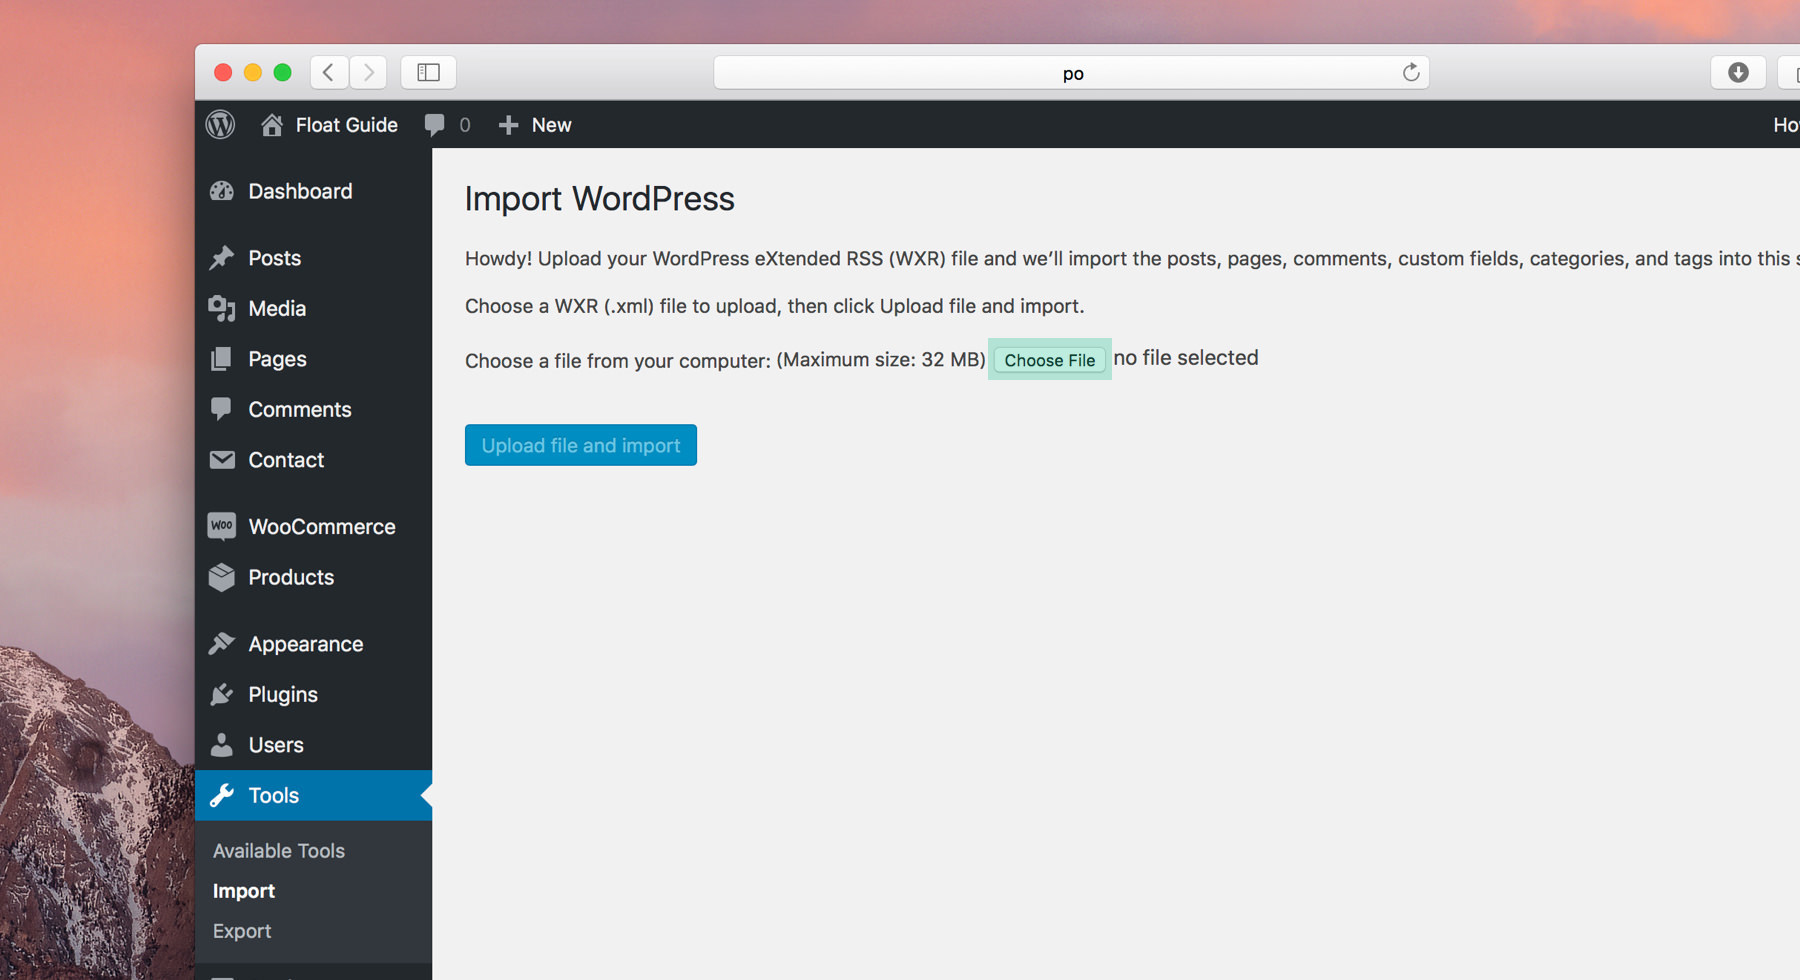Open the Posts menu
Viewport: 1800px width, 980px height.
coord(313,258)
